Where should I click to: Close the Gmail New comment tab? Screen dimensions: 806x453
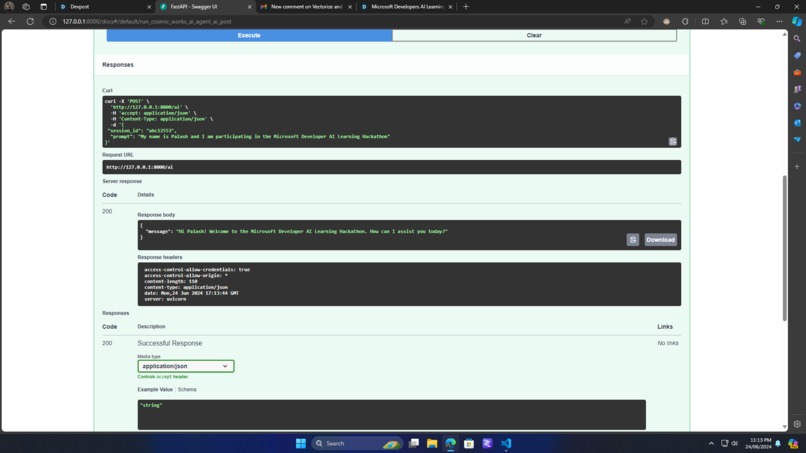pyautogui.click(x=350, y=7)
